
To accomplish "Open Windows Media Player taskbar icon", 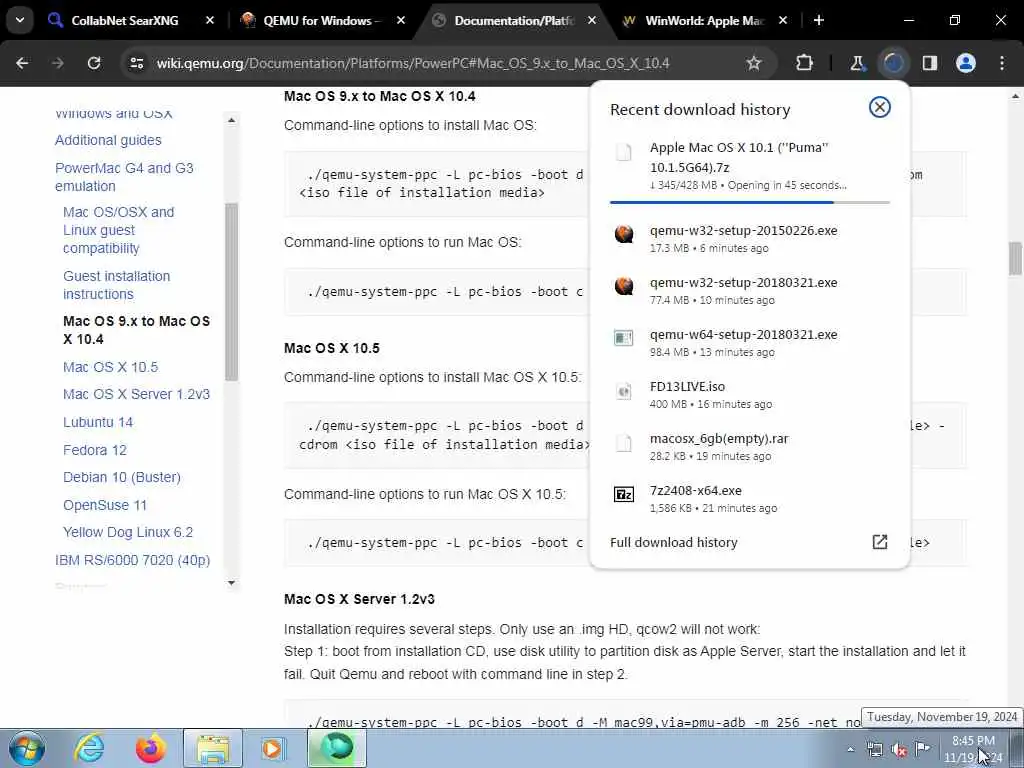I will pos(273,748).
